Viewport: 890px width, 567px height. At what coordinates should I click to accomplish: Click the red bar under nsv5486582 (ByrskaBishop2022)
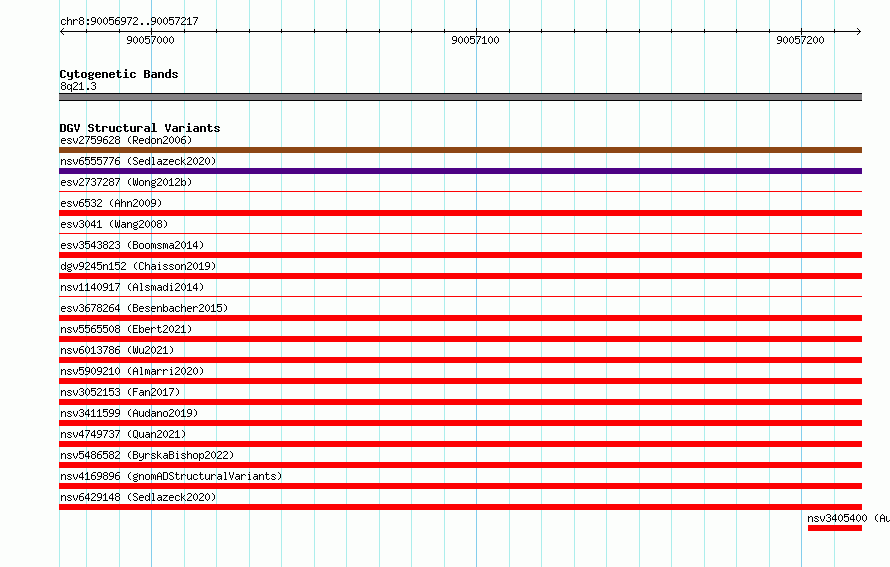click(460, 465)
